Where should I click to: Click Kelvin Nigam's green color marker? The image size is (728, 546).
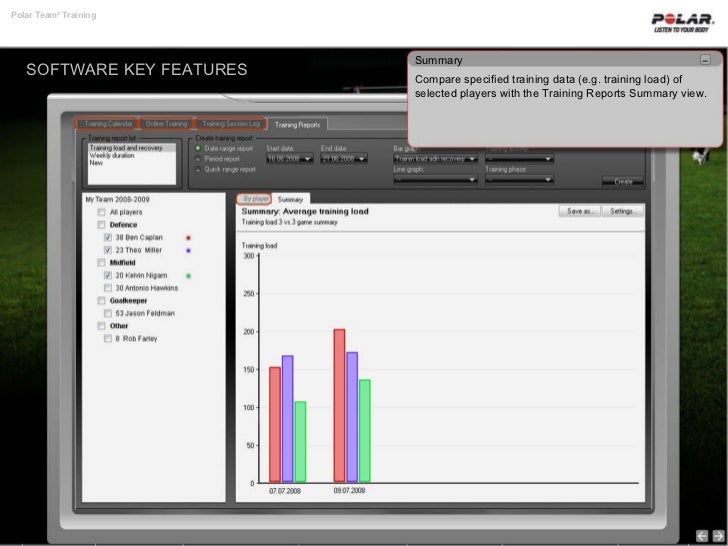pyautogui.click(x=188, y=276)
